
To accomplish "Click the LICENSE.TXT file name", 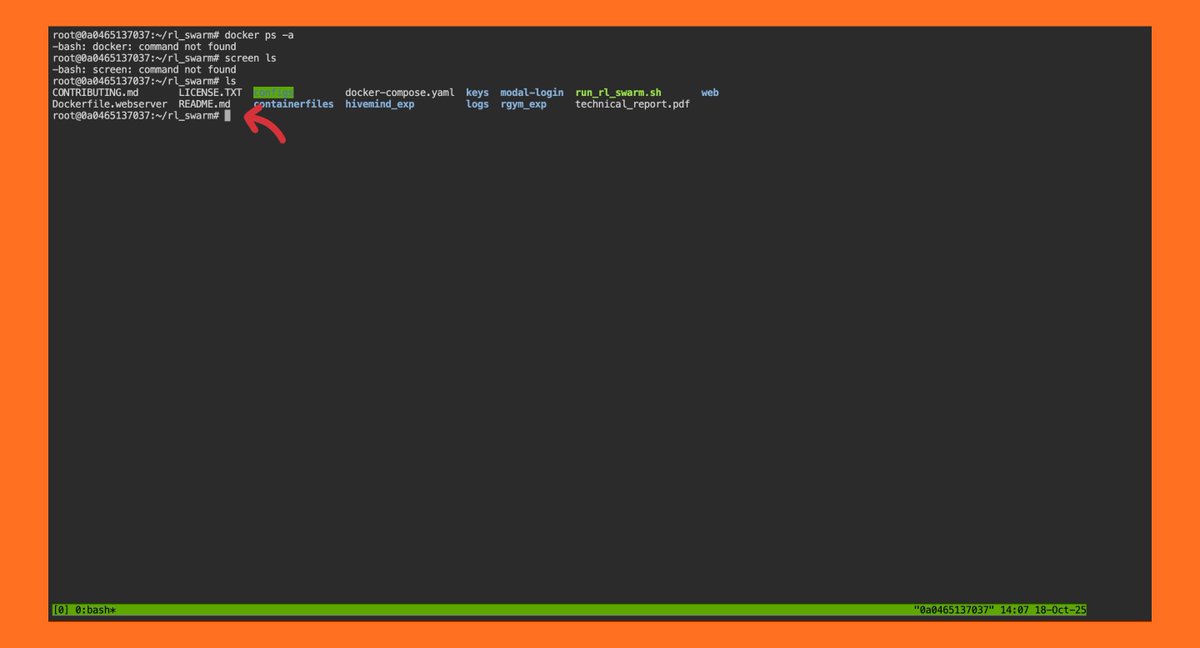I will 210,93.
